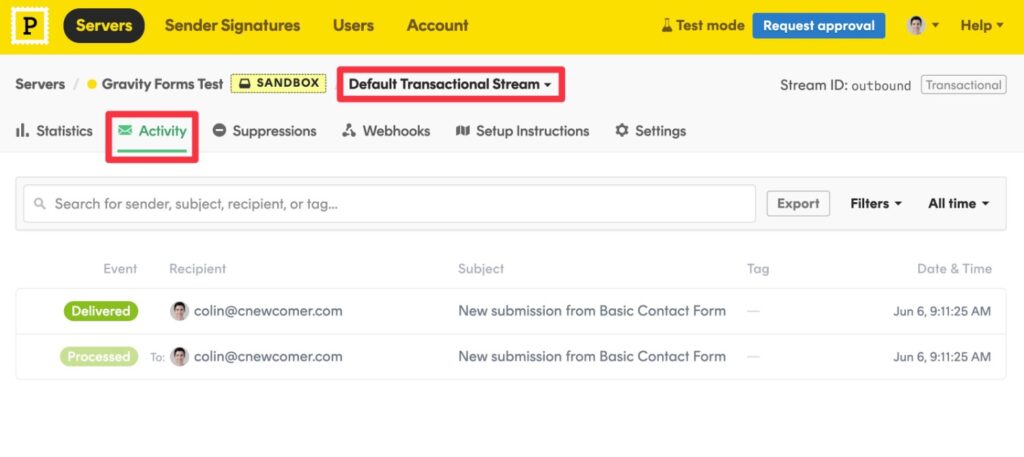Screen dimensions: 1024x457
Task: Select the Activity tab
Action: [152, 131]
